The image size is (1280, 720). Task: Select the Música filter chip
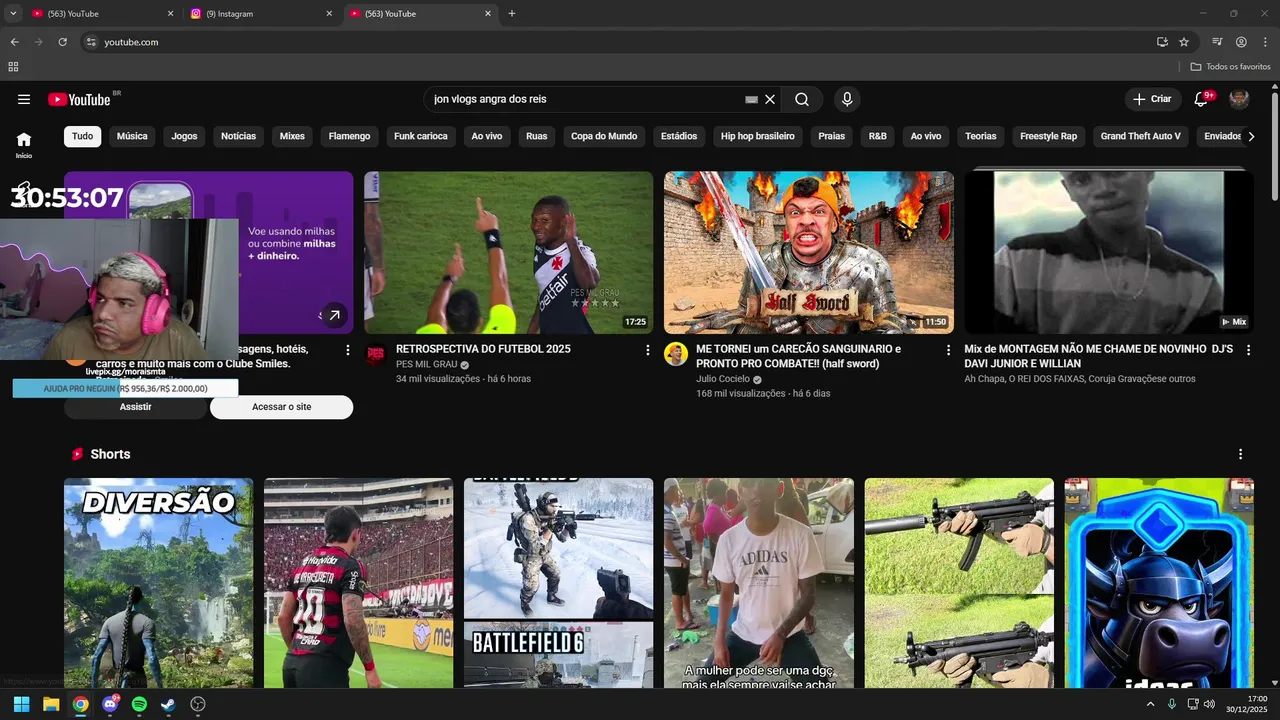(x=132, y=136)
